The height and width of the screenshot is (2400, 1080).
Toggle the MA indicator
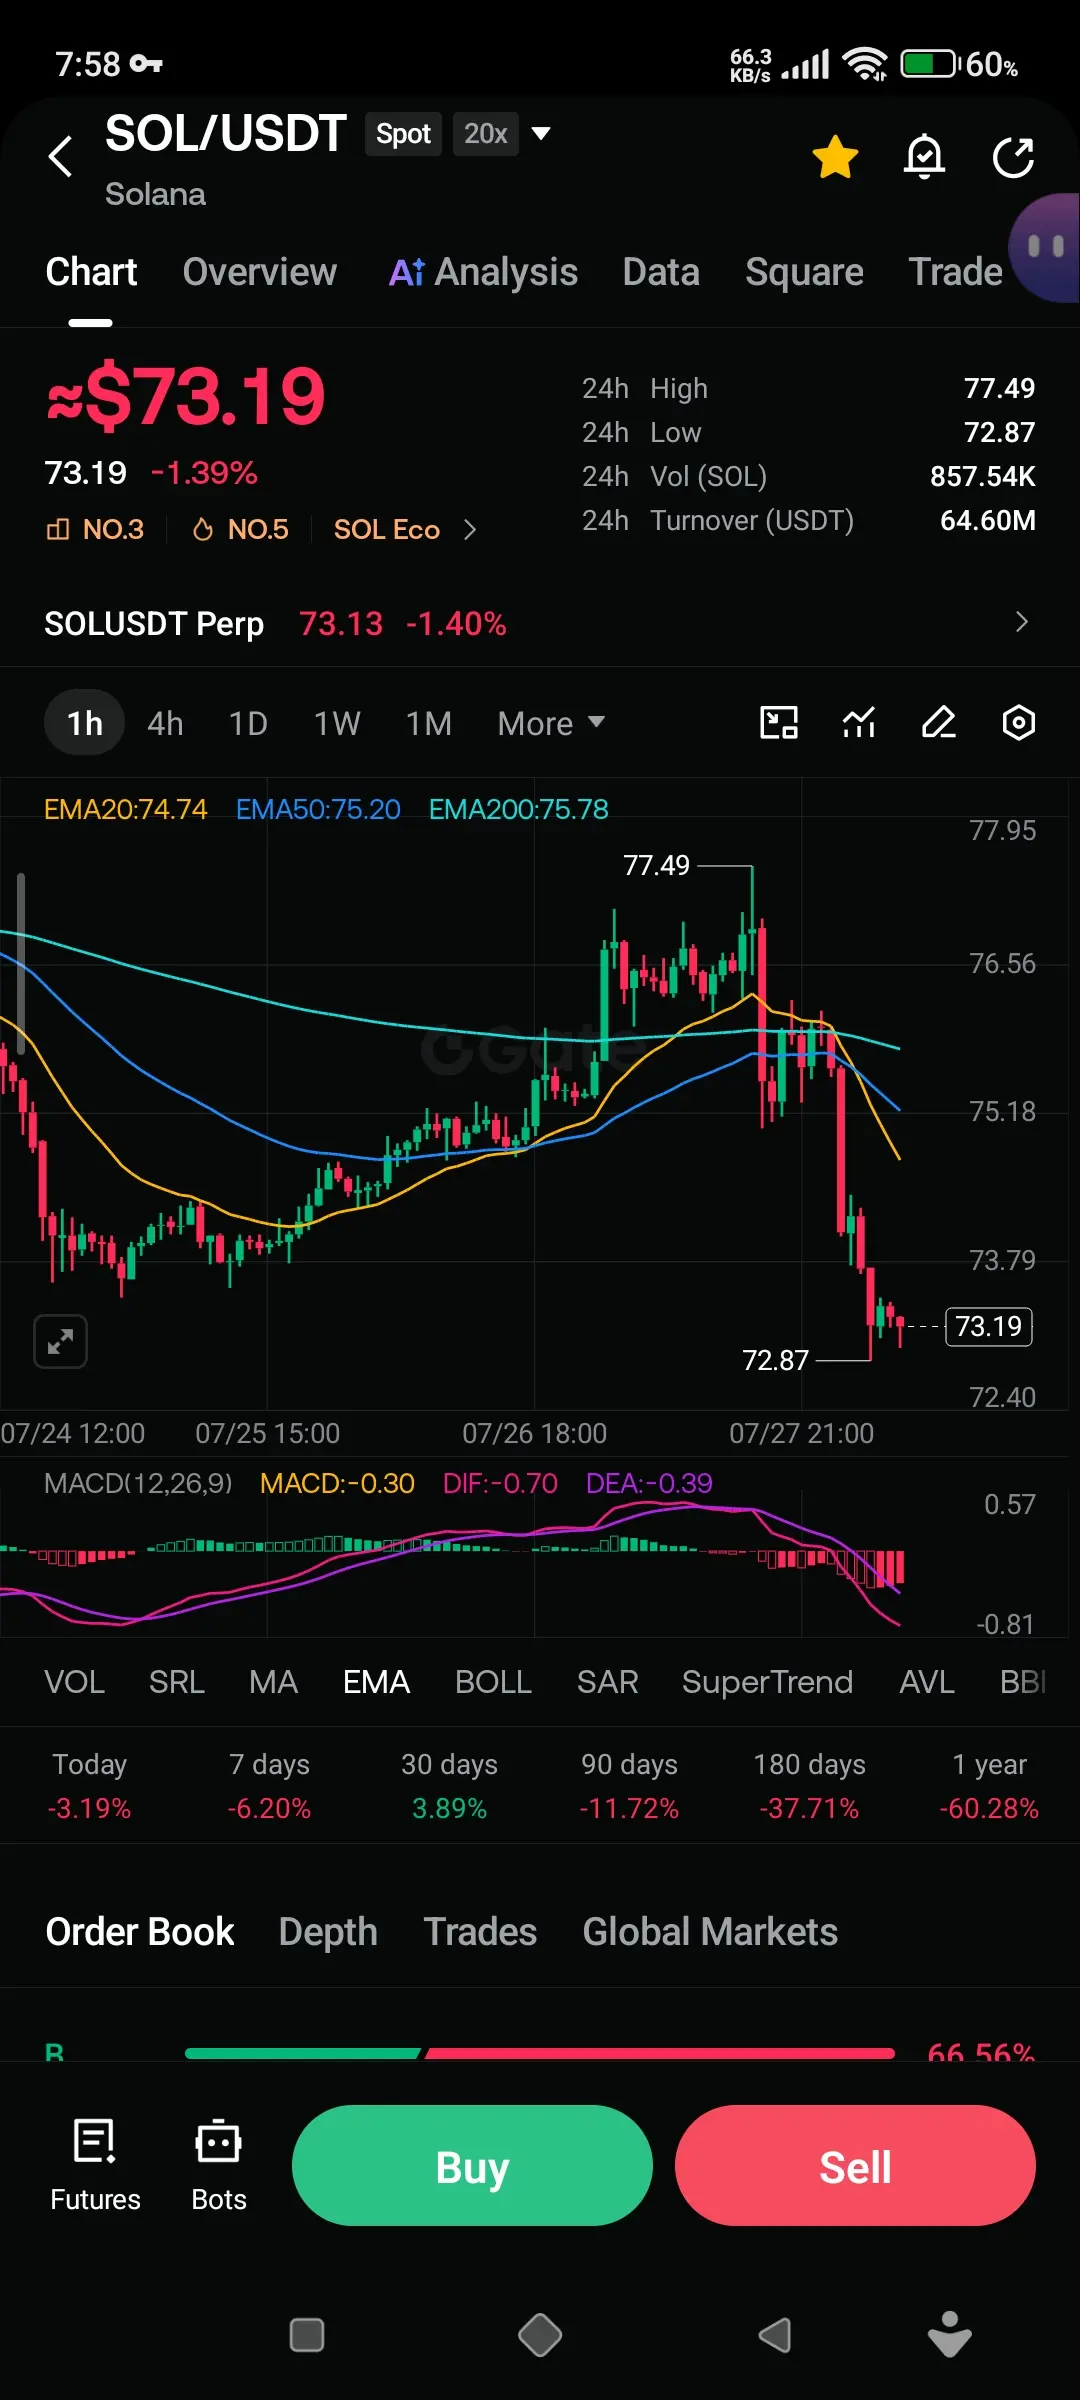[274, 1682]
